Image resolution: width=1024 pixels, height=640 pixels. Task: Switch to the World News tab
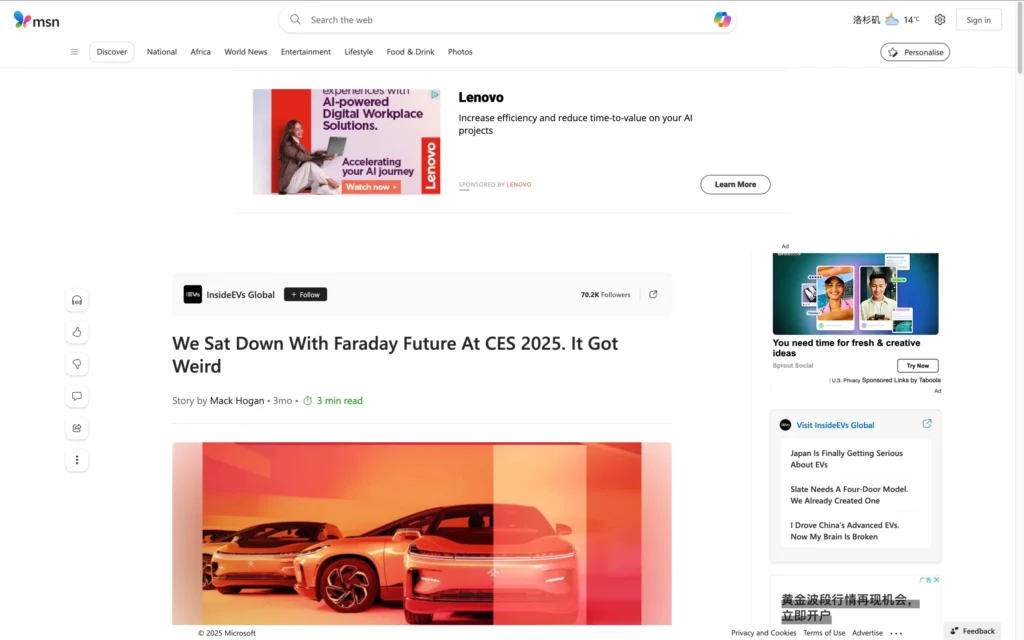click(x=245, y=52)
